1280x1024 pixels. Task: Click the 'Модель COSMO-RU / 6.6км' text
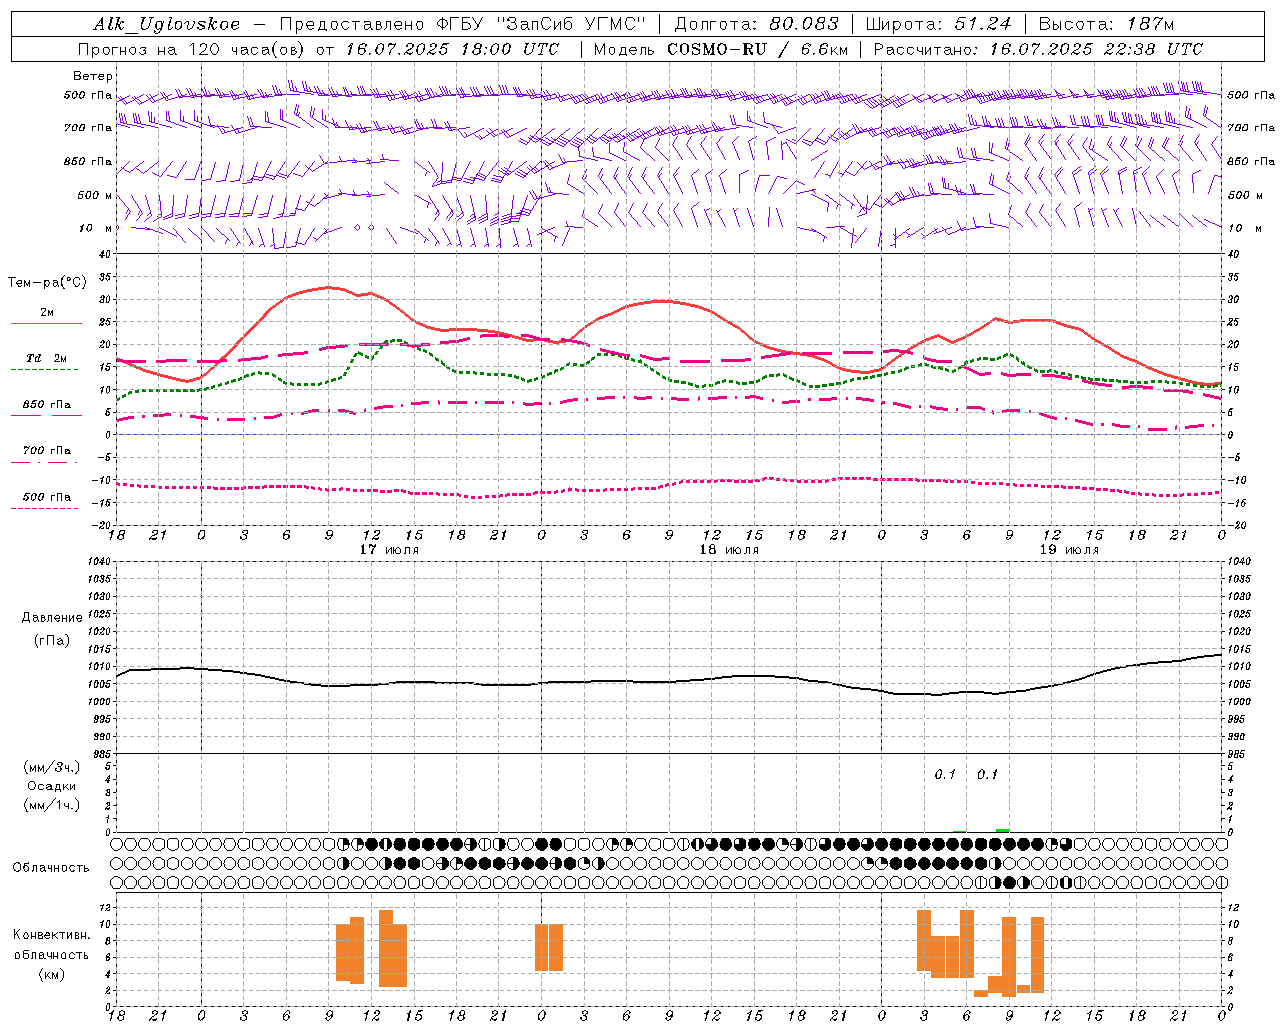[x=721, y=49]
